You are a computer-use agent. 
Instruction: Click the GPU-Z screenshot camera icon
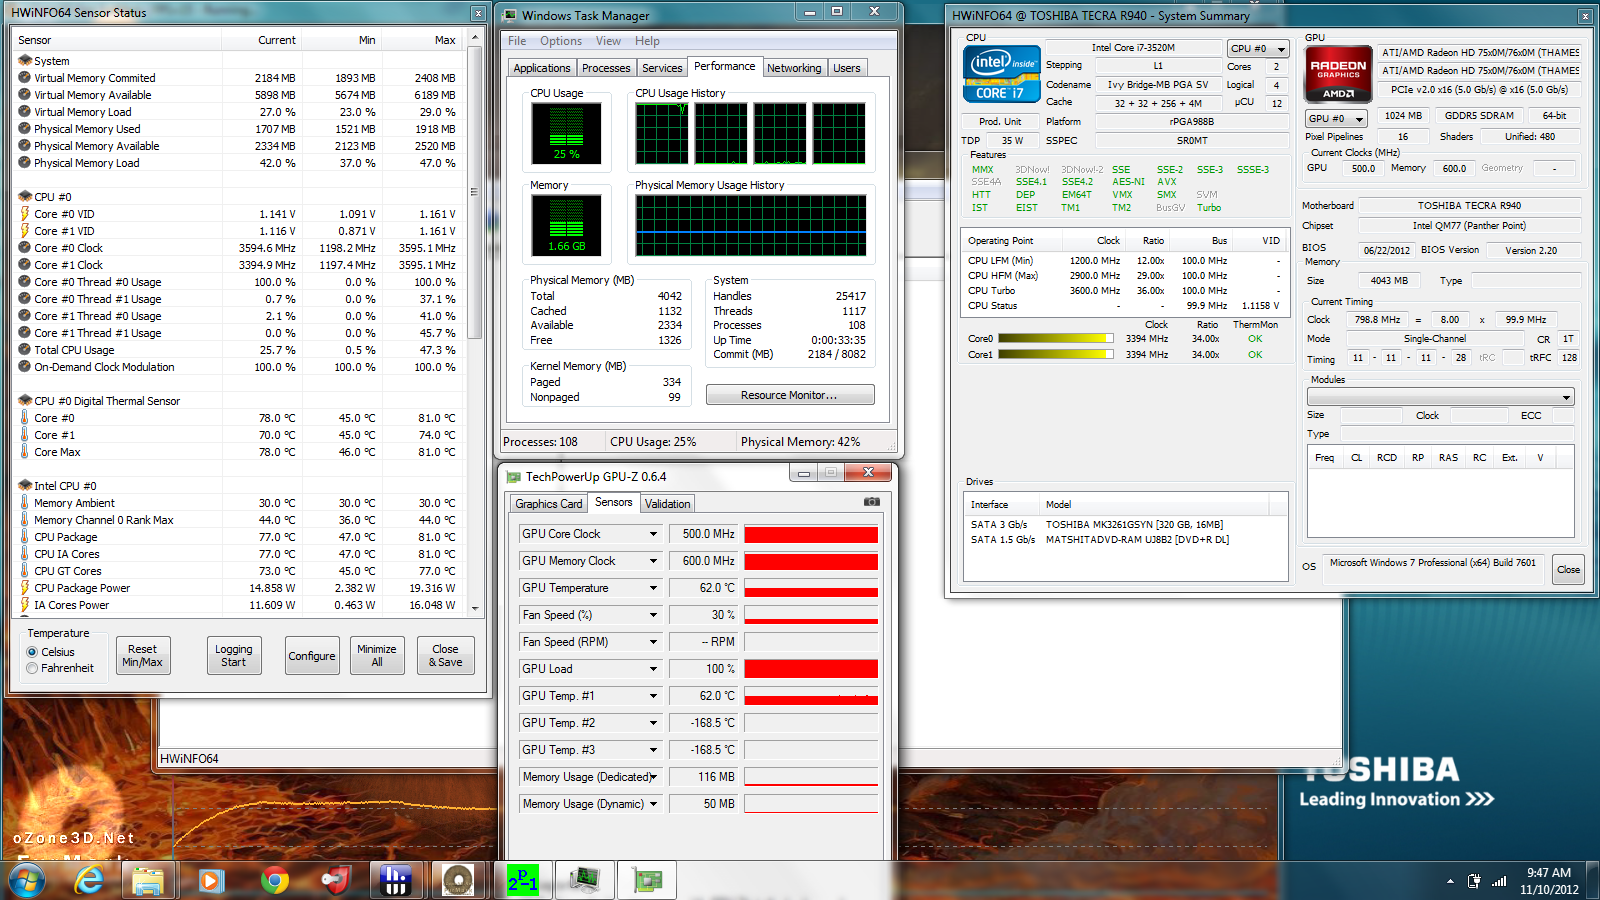(872, 502)
